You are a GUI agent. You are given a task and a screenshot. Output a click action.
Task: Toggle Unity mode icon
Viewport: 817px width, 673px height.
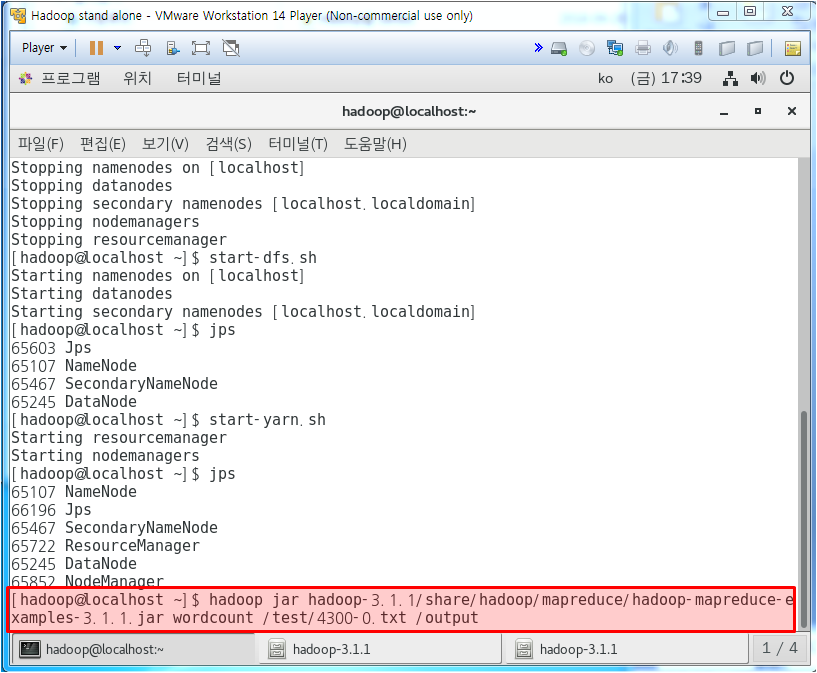[231, 48]
